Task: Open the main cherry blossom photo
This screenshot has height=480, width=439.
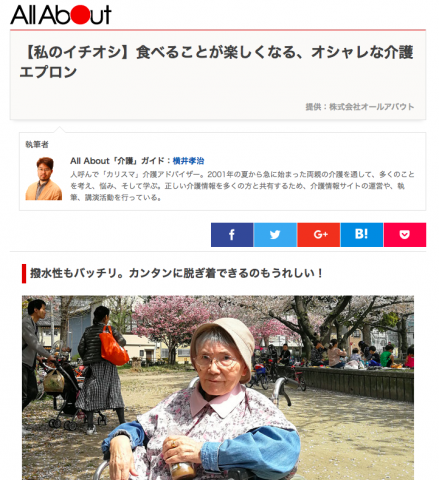Action: (x=218, y=388)
